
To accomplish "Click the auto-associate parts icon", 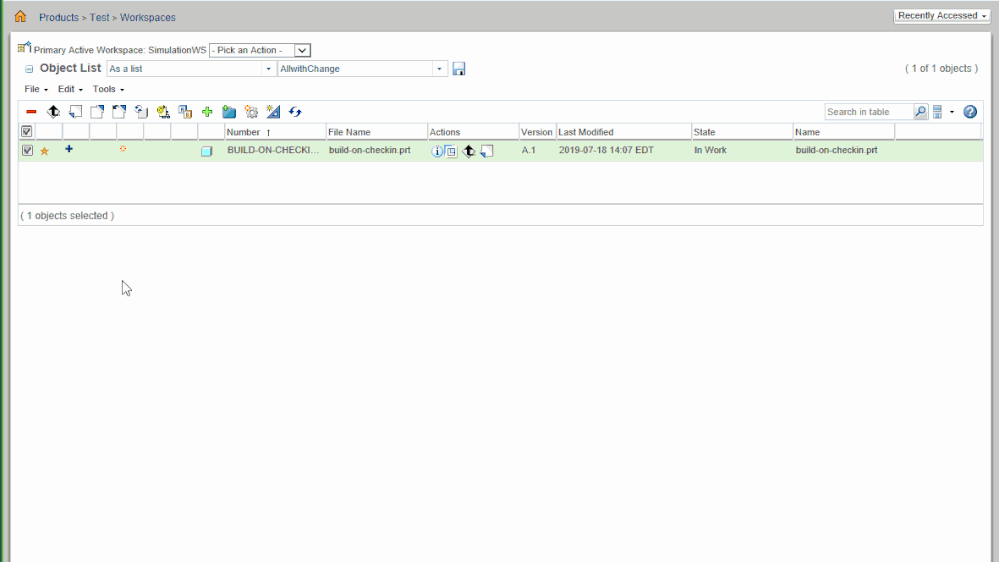I will tap(163, 112).
